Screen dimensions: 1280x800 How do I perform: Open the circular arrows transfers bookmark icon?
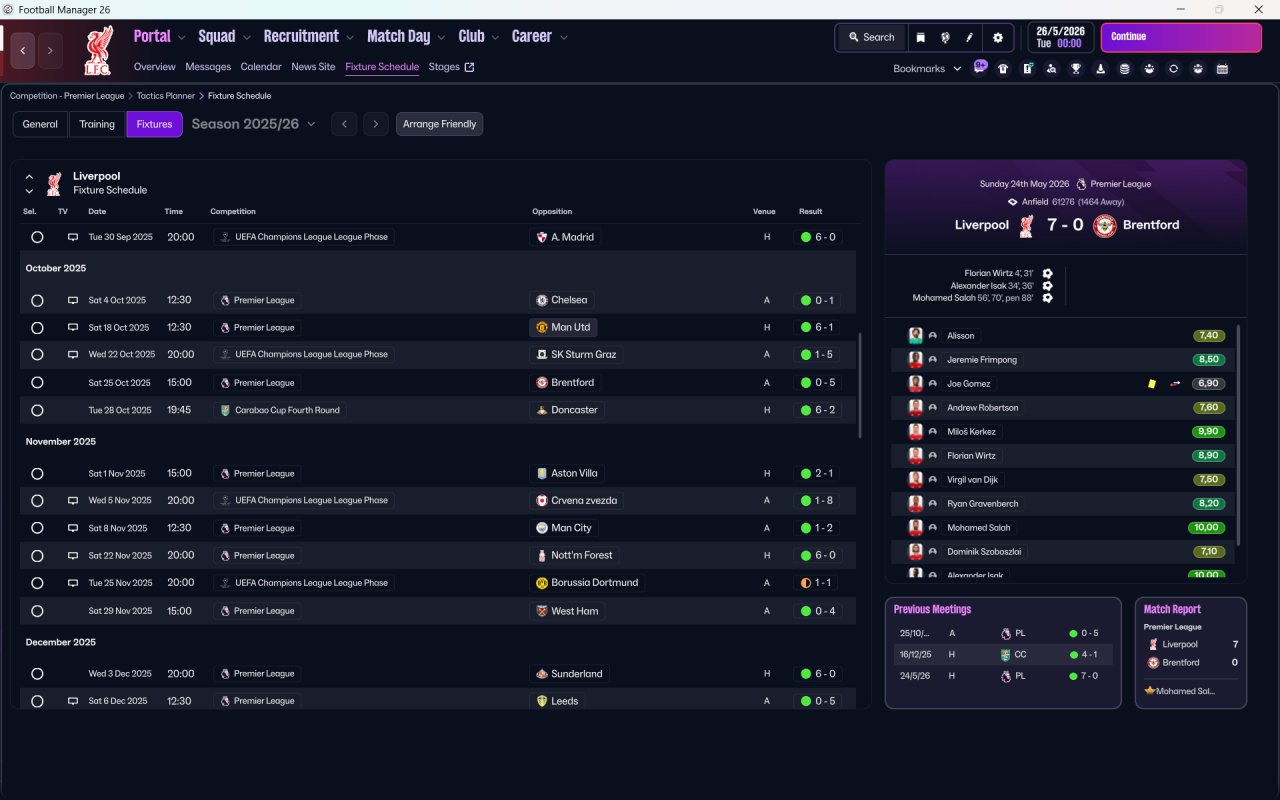point(1173,69)
